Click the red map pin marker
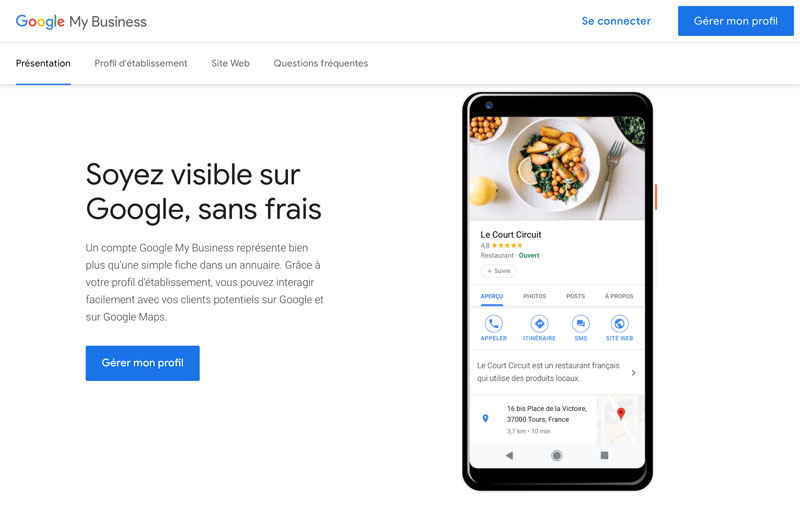 (621, 414)
